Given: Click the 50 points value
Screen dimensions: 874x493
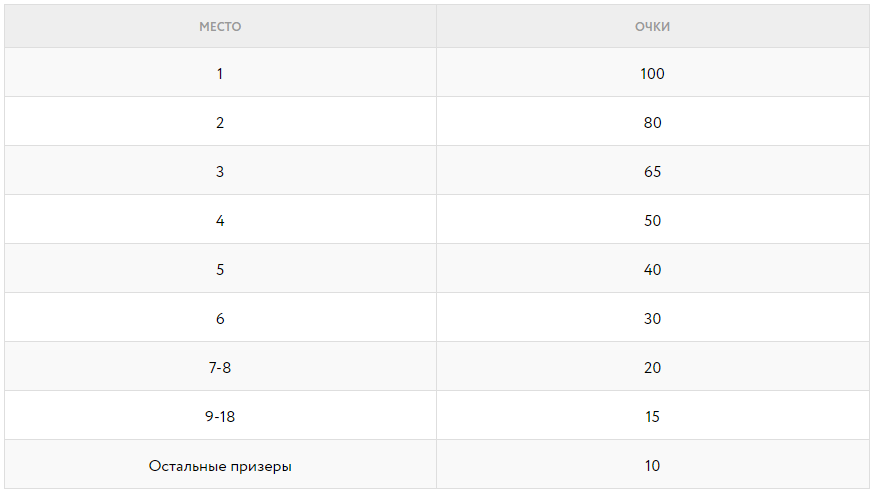Looking at the screenshot, I should coord(652,221).
